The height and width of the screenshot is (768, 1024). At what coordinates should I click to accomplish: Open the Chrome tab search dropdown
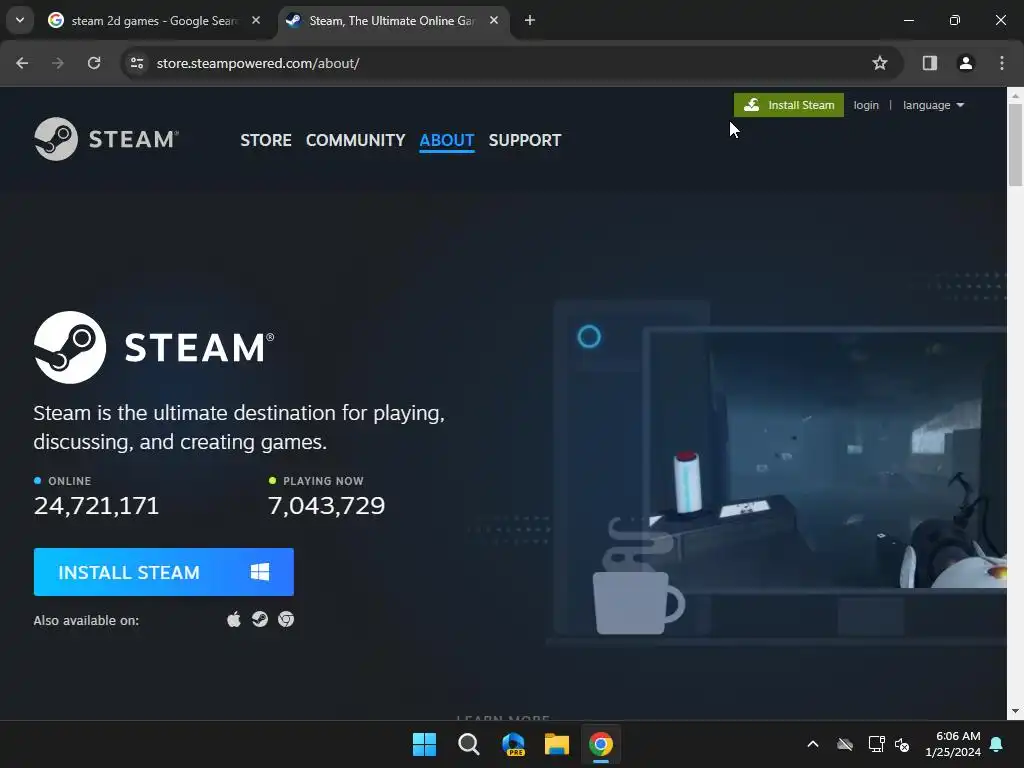coord(20,20)
